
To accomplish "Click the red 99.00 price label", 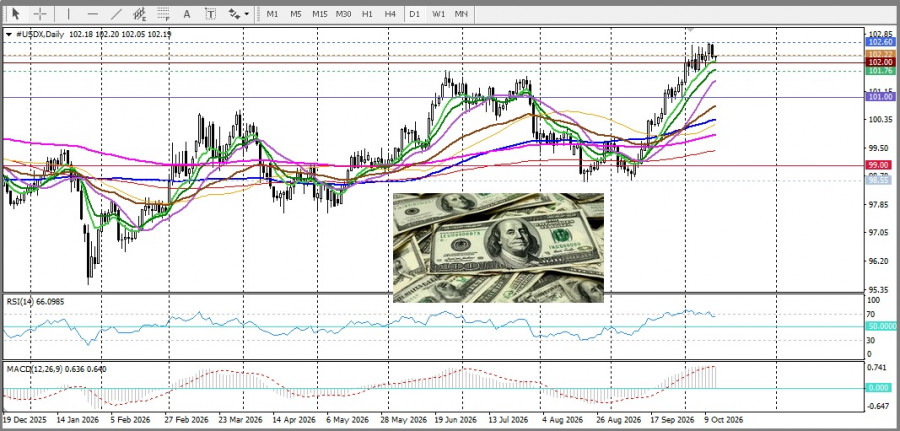I will pos(880,165).
